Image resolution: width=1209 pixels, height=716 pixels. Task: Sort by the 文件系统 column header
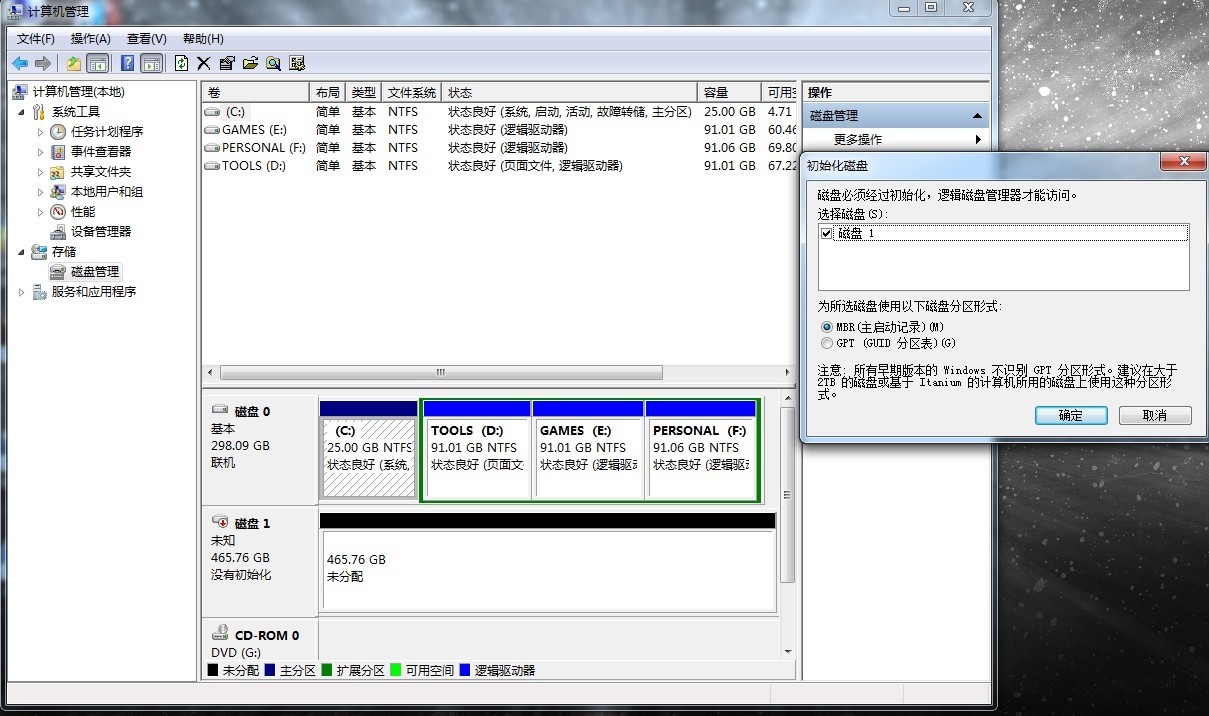[412, 92]
